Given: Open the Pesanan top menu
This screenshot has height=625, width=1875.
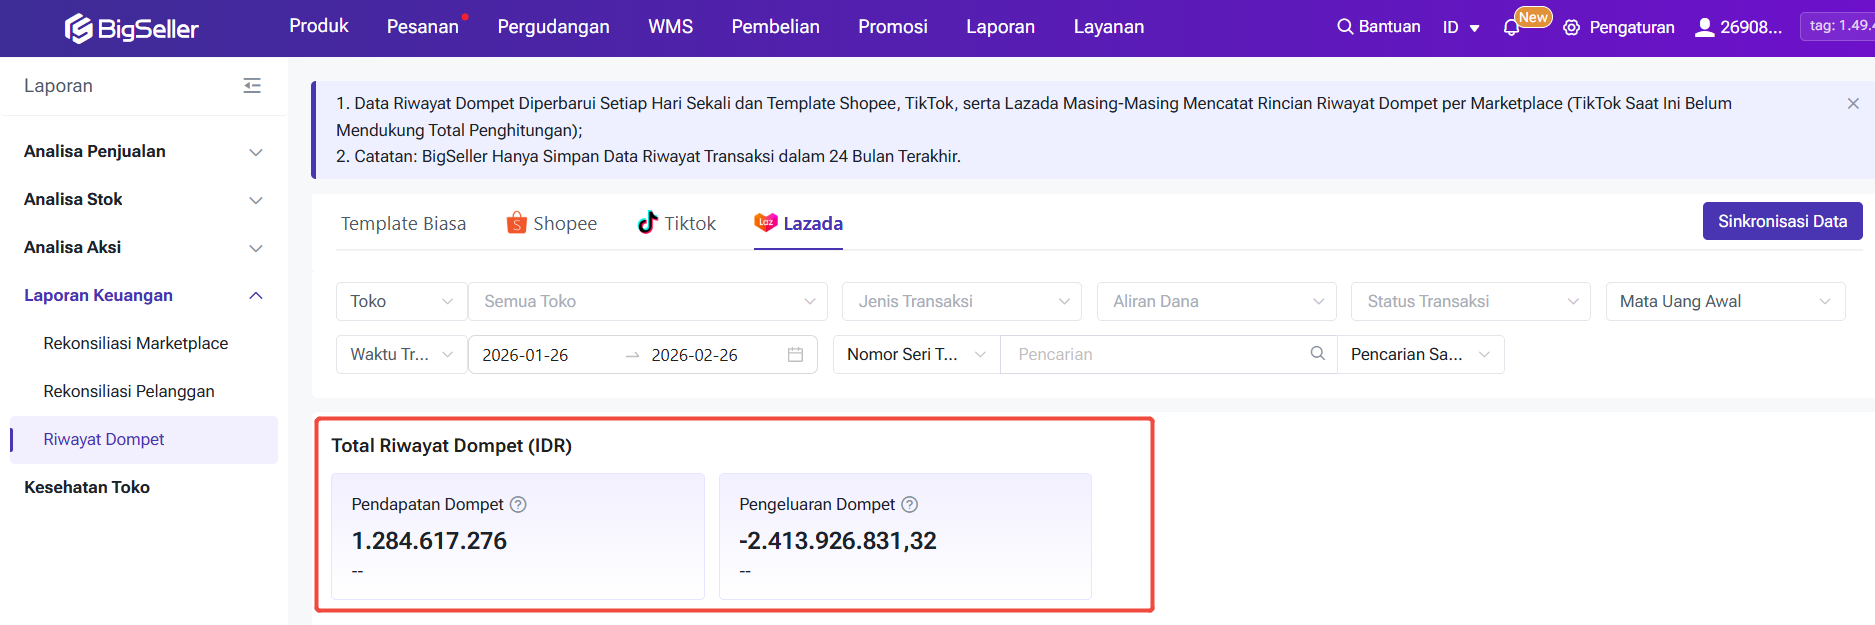Looking at the screenshot, I should point(422,27).
